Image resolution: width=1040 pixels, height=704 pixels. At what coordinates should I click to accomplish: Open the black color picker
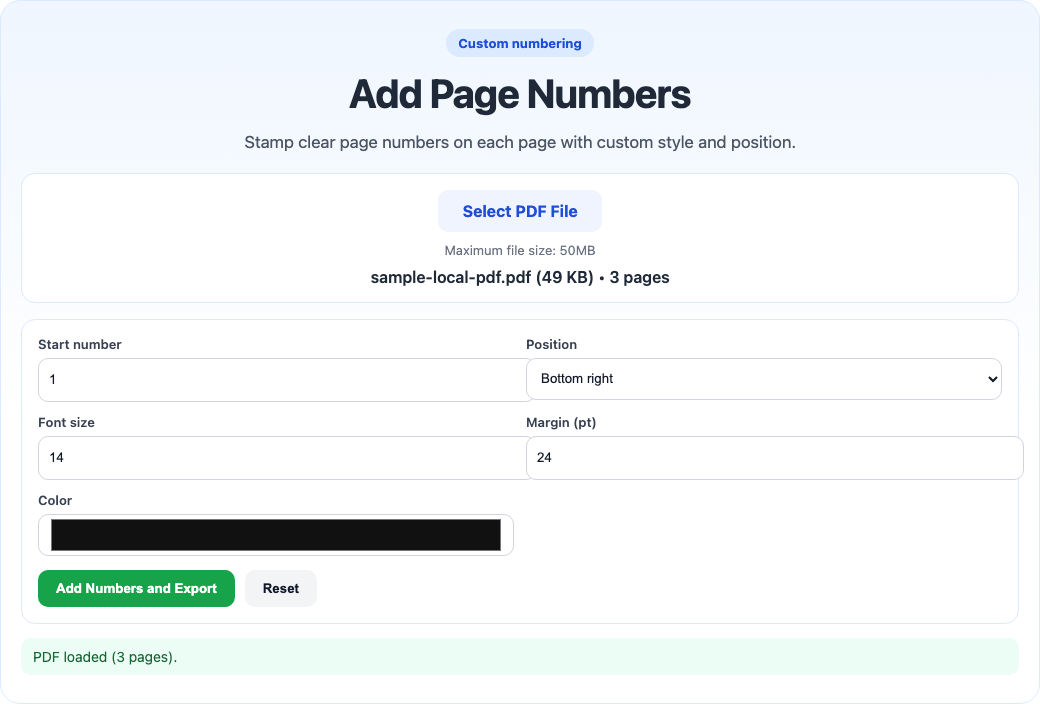tap(277, 534)
